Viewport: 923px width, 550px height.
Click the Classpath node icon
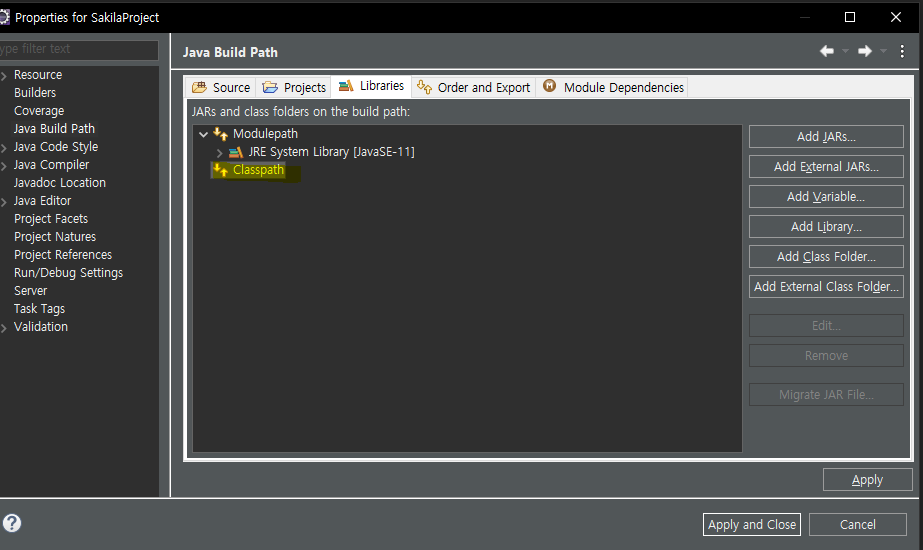(221, 170)
